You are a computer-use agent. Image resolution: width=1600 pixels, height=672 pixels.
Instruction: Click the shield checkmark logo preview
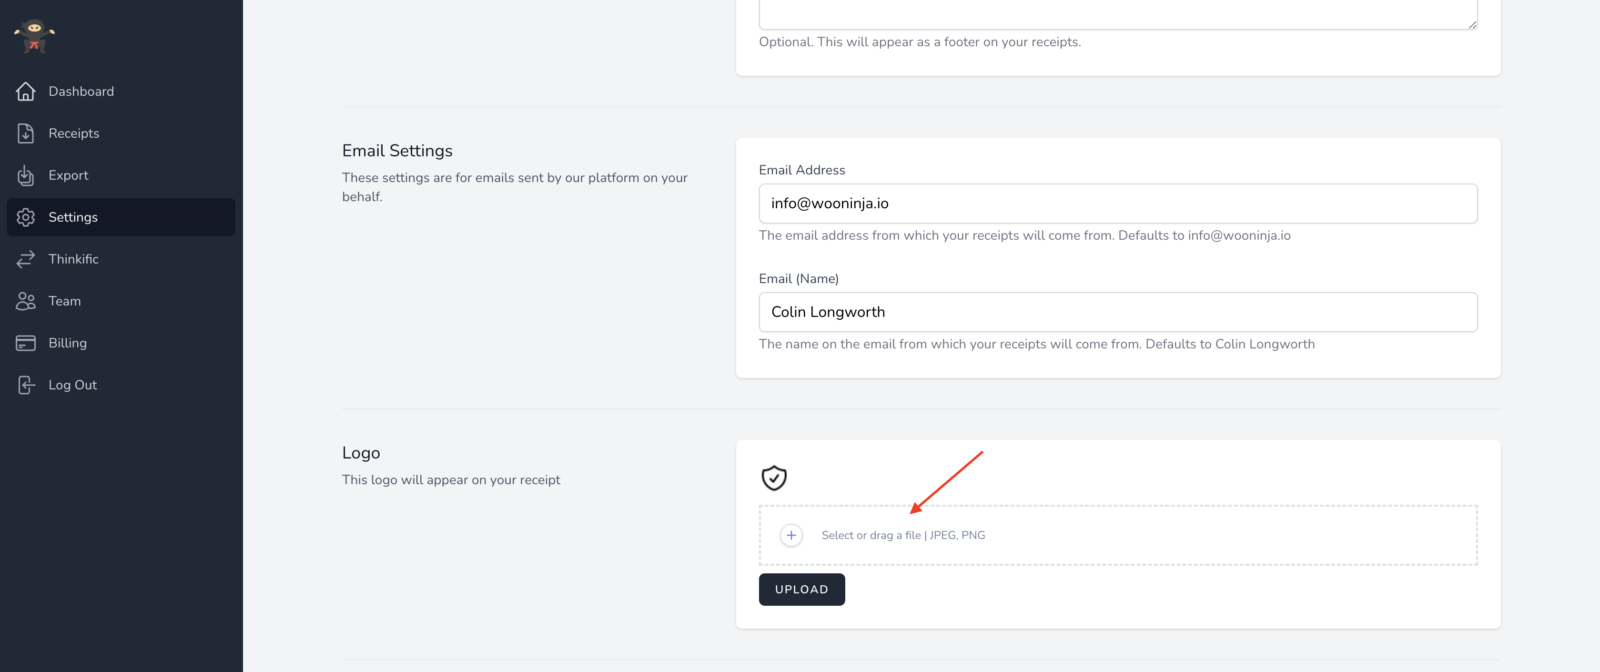point(774,478)
